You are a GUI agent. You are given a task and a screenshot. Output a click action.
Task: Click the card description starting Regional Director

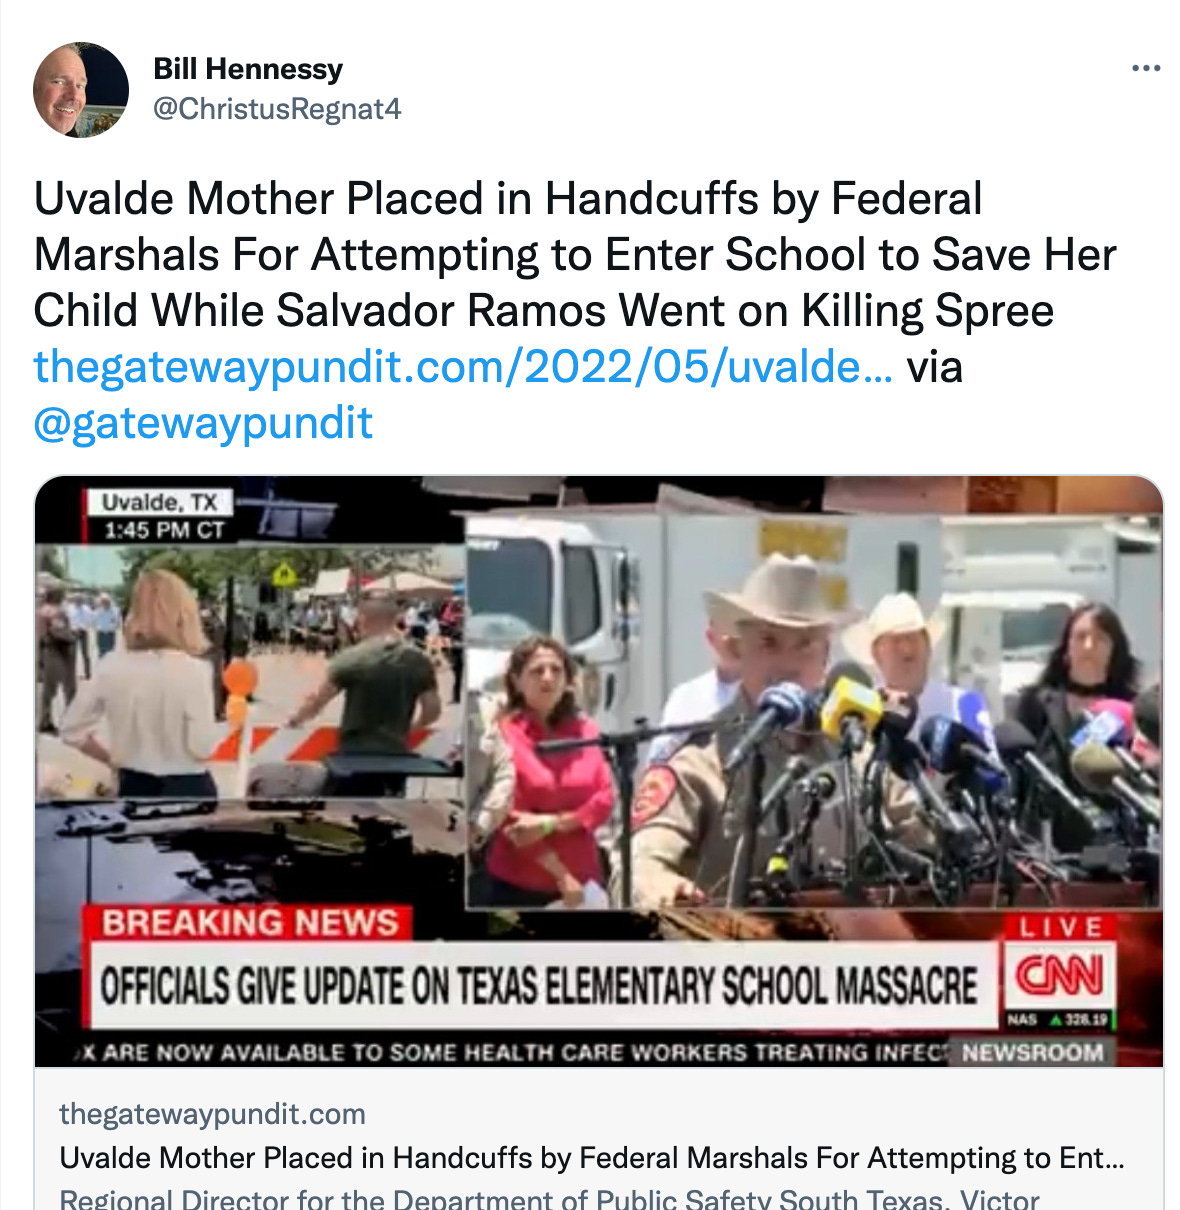click(549, 1198)
